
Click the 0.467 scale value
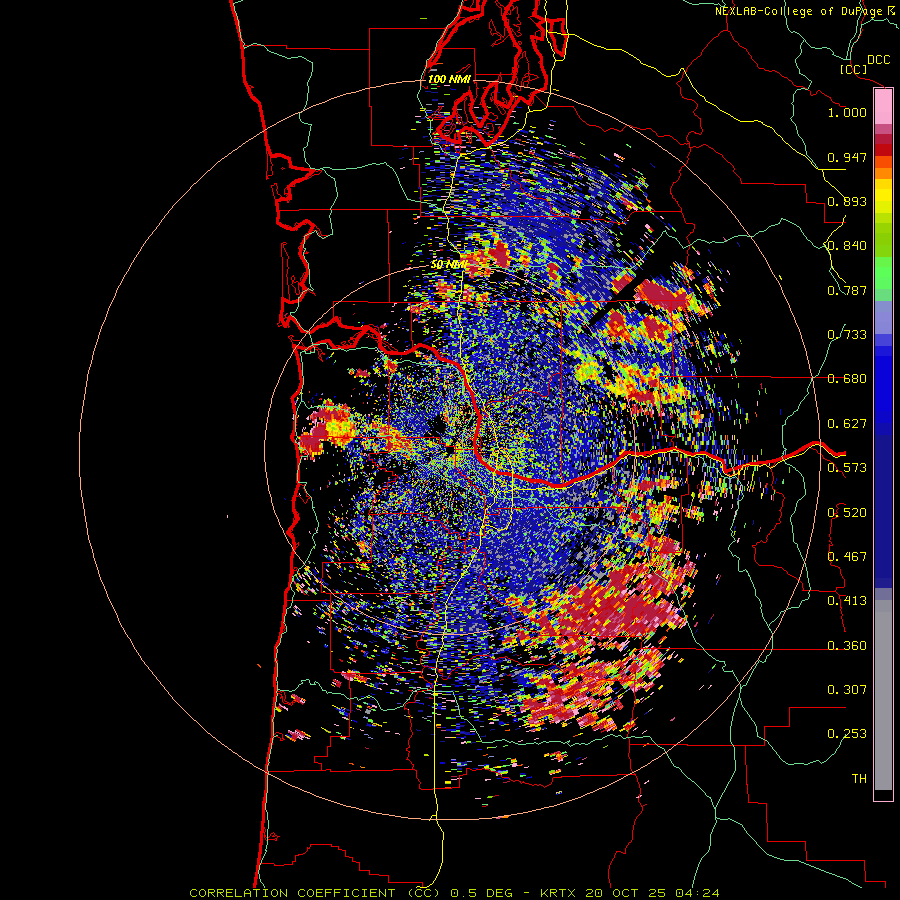(x=847, y=556)
